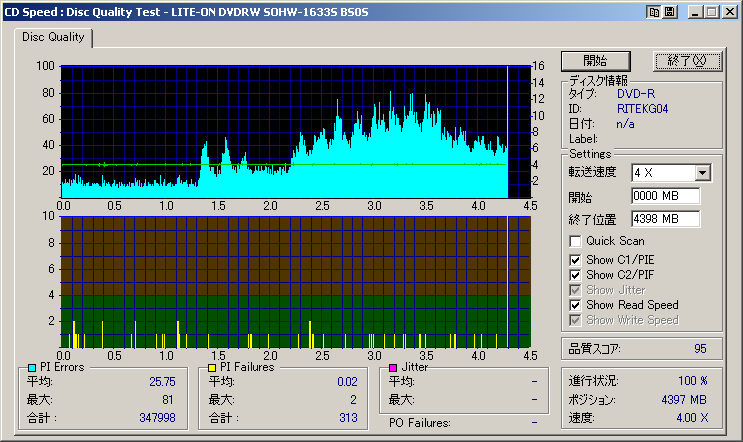Click the PI Failures 合計 value 313
The height and width of the screenshot is (442, 743).
348,418
